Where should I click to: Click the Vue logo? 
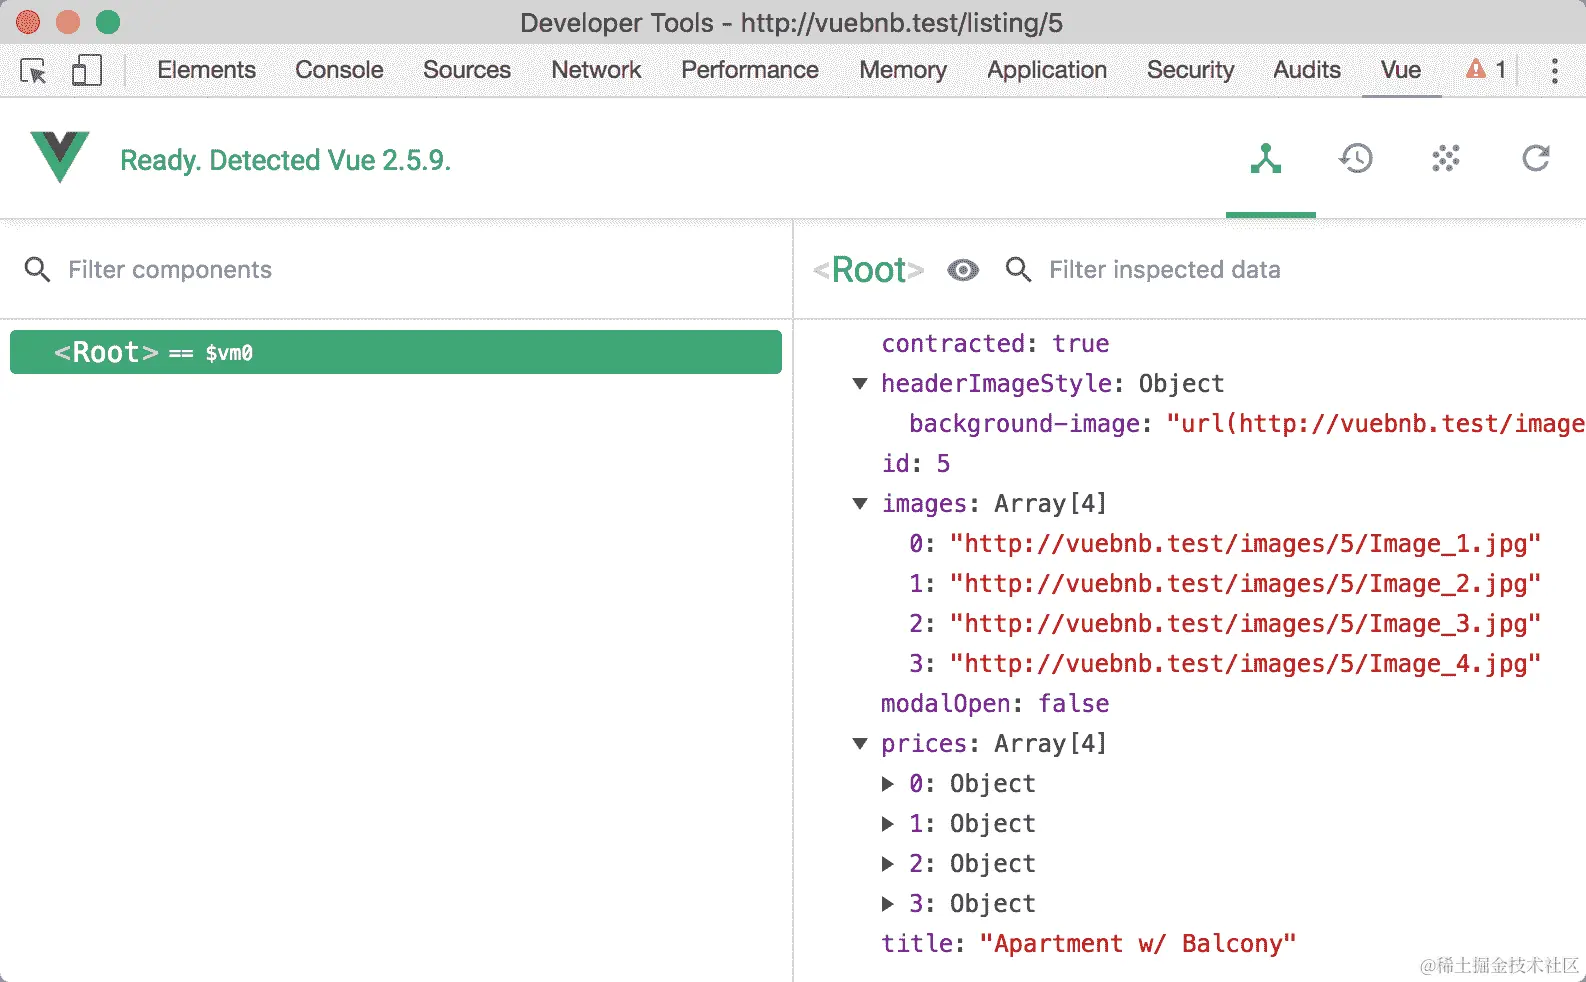tap(60, 157)
